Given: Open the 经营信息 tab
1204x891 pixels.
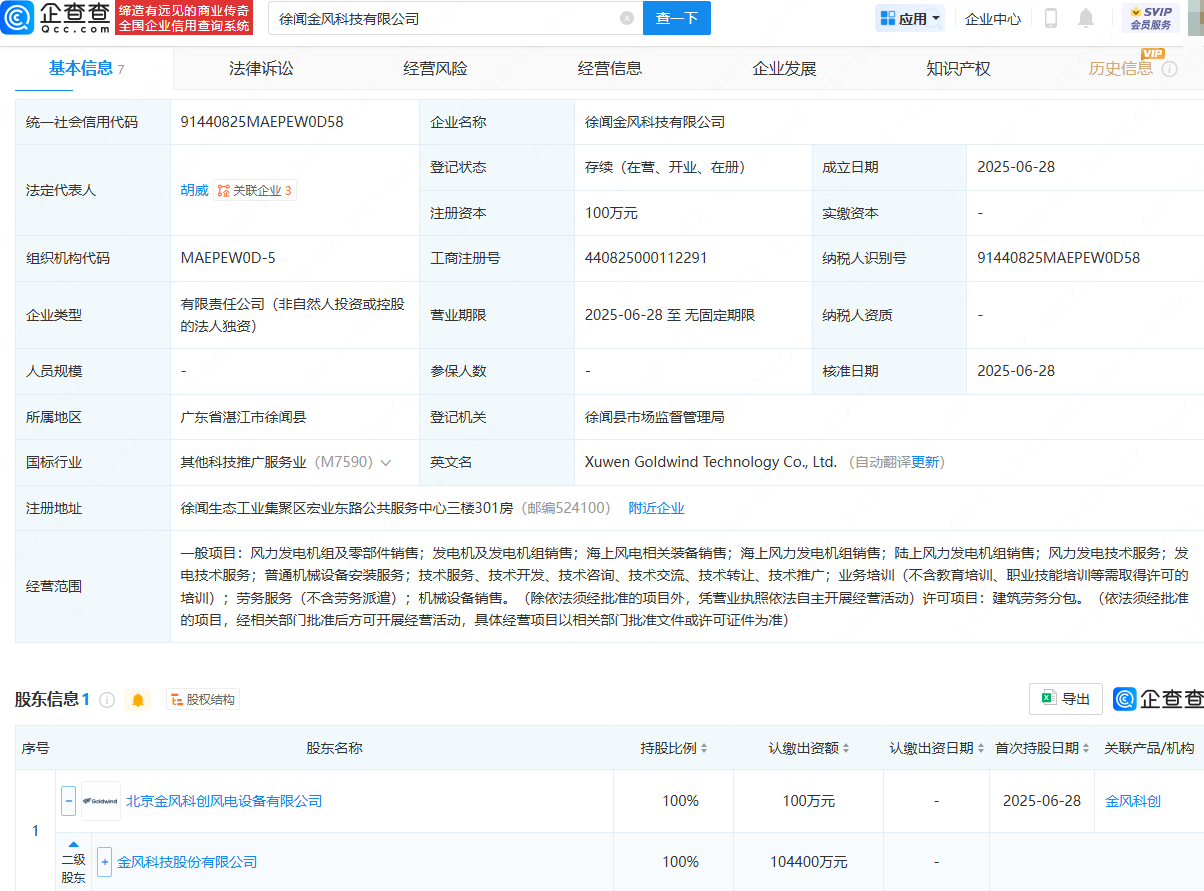Looking at the screenshot, I should coord(610,68).
